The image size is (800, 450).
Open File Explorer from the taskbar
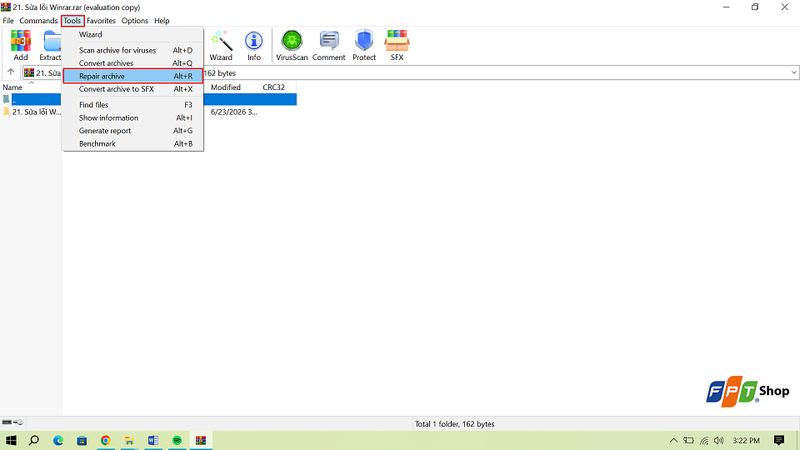[x=129, y=440]
